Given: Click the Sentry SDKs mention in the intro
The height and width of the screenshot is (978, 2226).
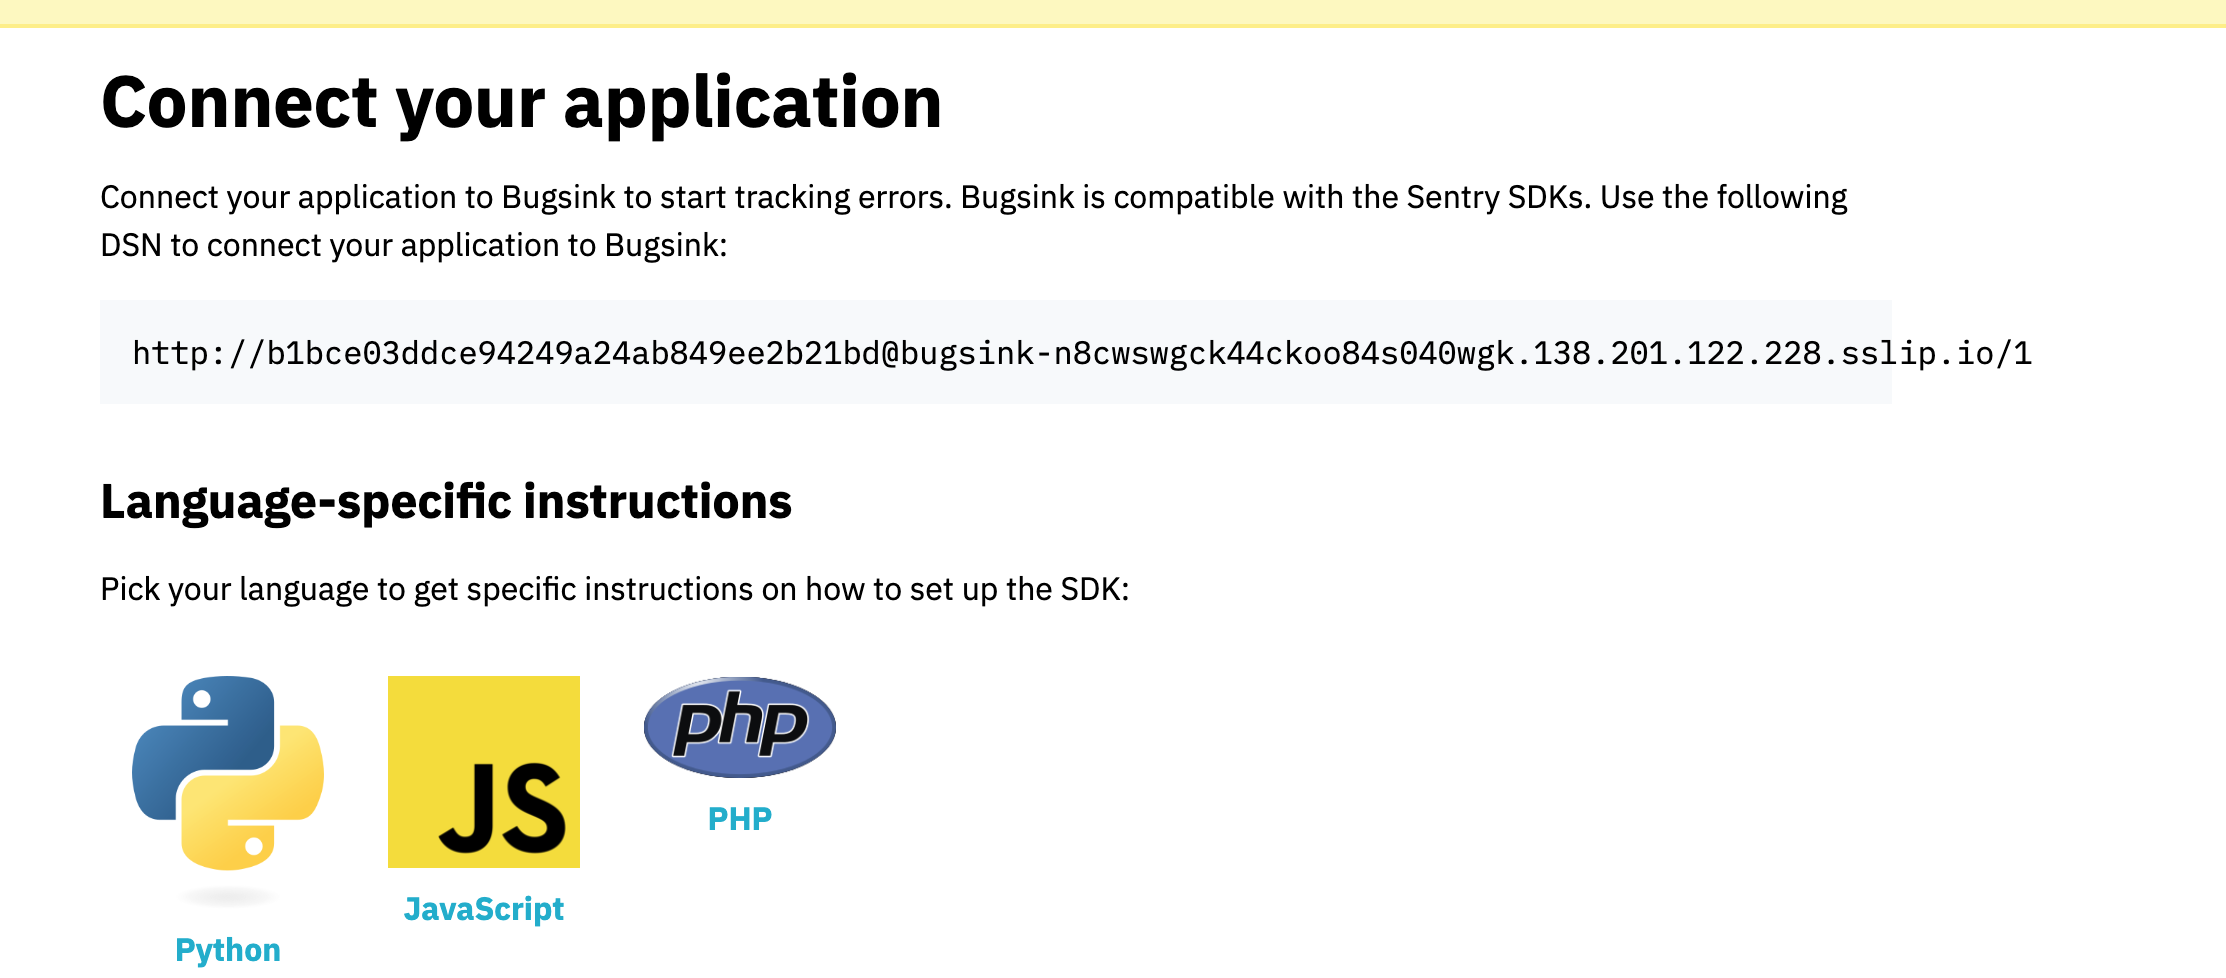Looking at the screenshot, I should coord(1498,197).
